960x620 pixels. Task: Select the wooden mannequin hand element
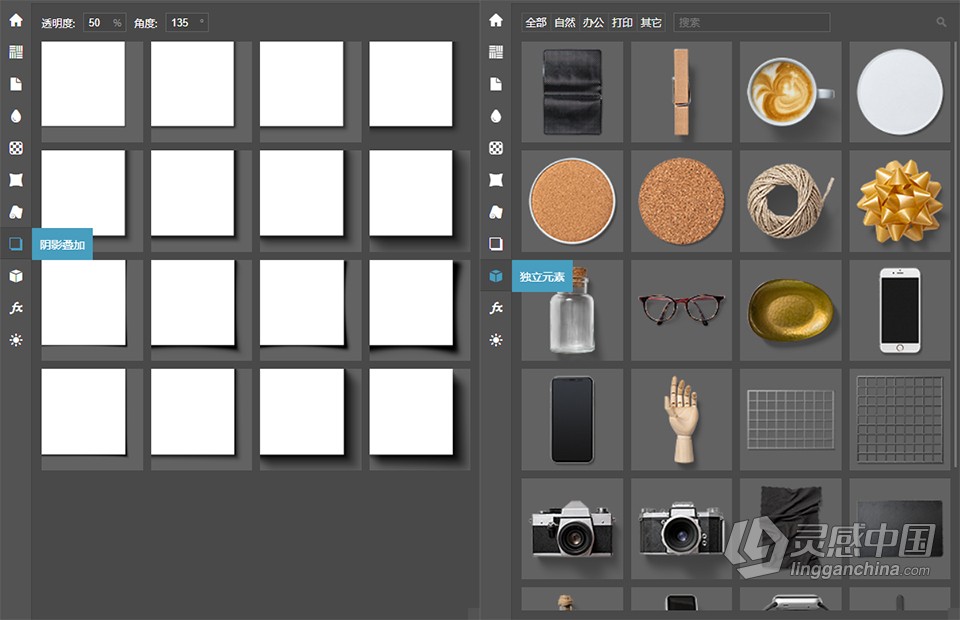coord(681,419)
